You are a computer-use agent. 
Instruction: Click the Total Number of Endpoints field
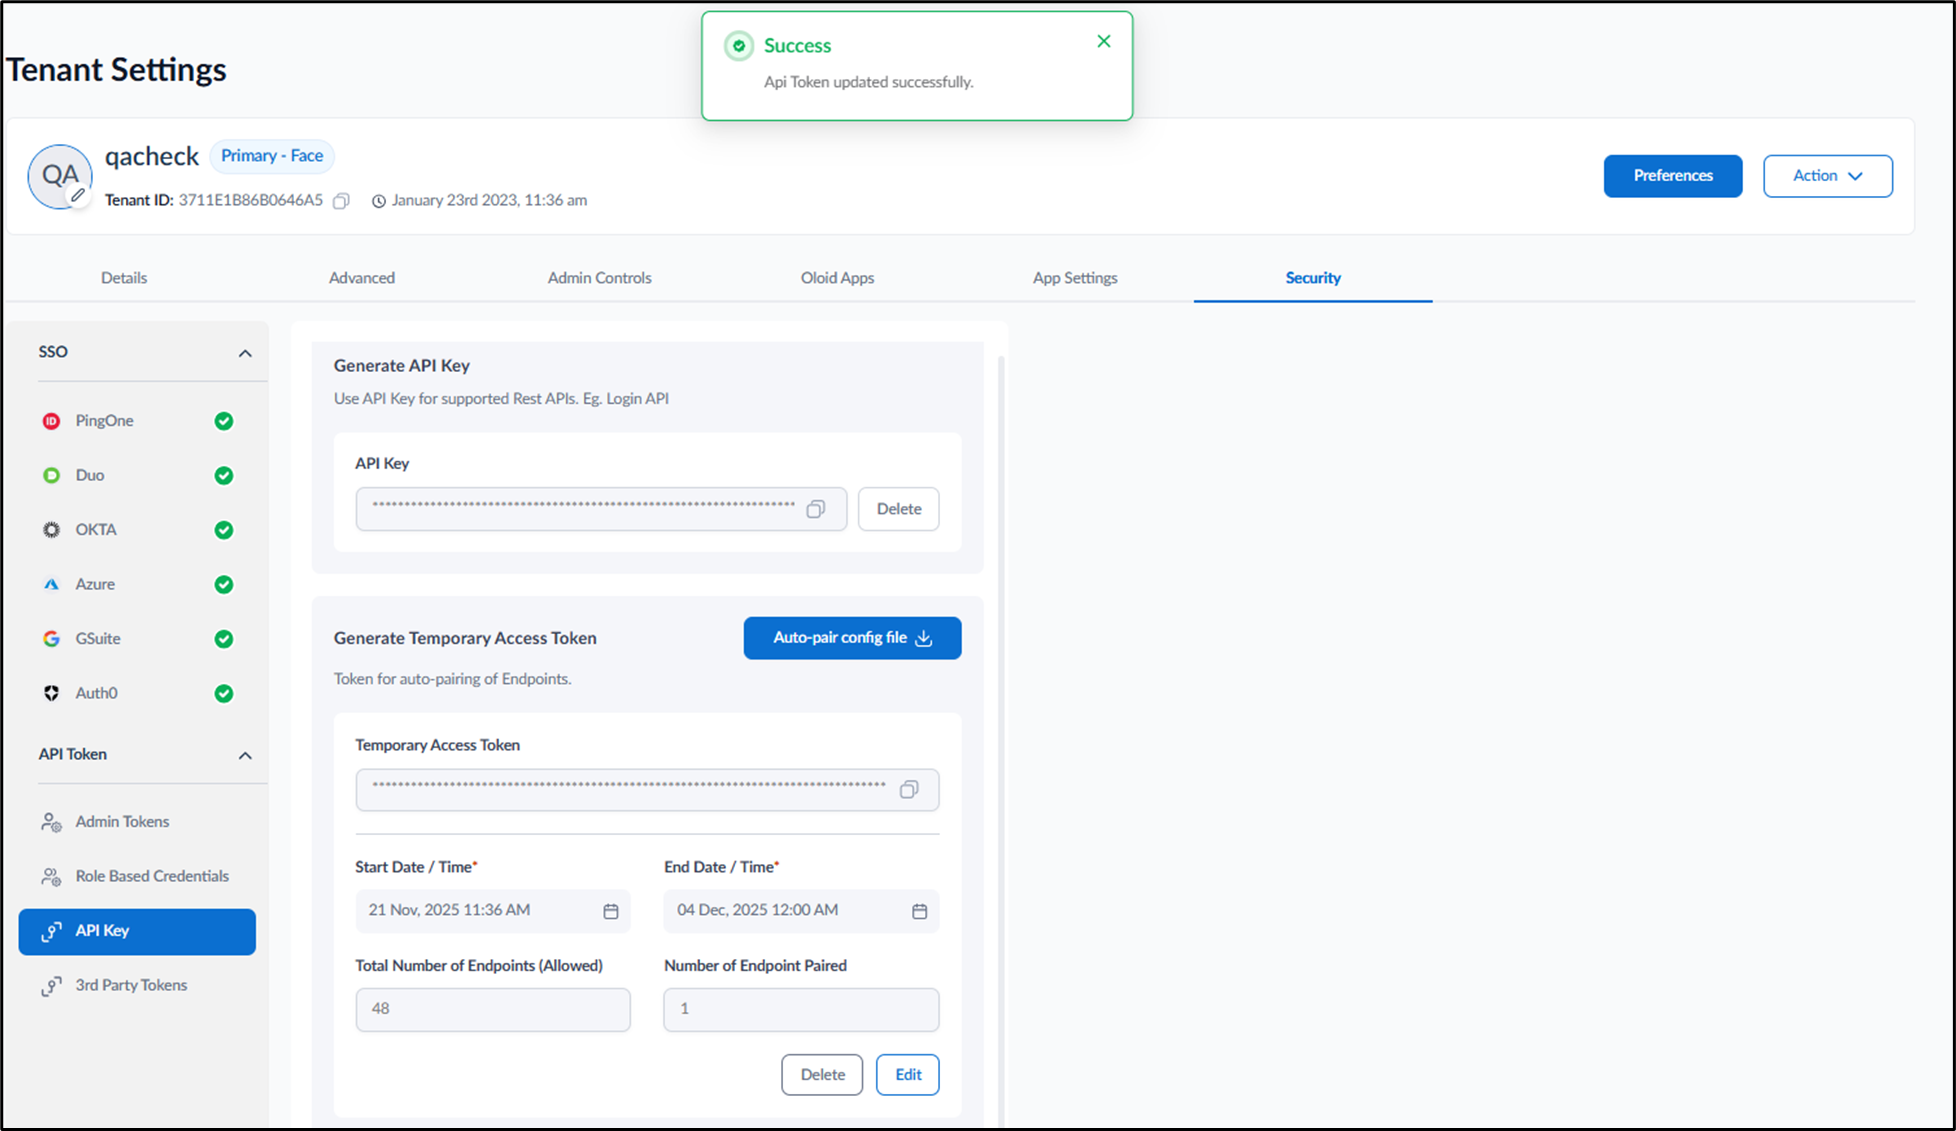pyautogui.click(x=493, y=1009)
